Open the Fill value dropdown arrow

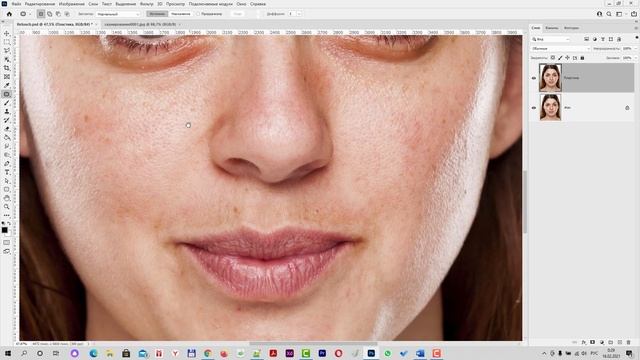(x=636, y=58)
